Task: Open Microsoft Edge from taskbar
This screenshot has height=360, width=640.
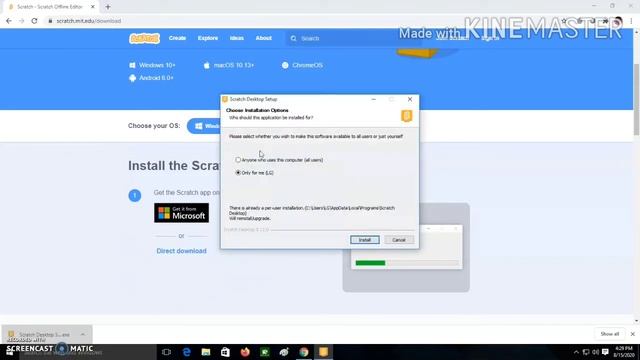Action: point(187,352)
